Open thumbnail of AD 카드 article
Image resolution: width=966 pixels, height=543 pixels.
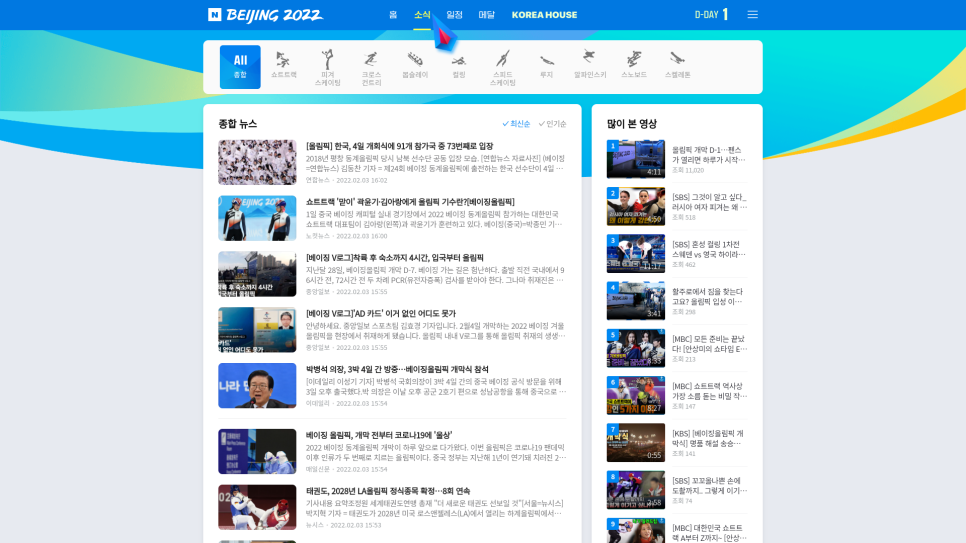click(x=257, y=330)
